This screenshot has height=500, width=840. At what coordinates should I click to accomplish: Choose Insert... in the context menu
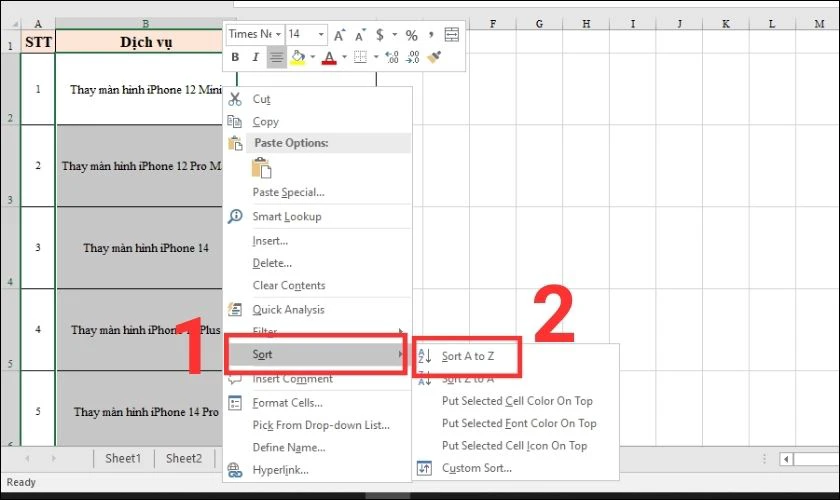[x=318, y=241]
